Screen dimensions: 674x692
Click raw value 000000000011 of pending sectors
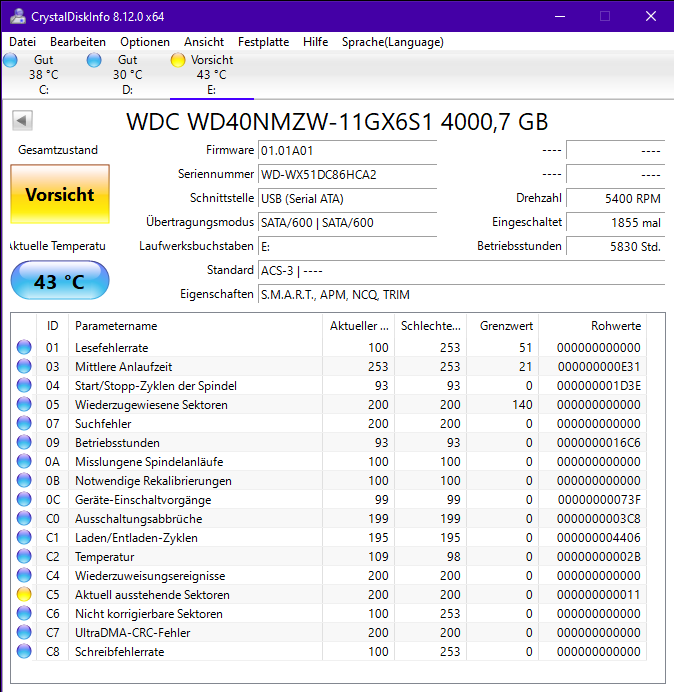599,594
